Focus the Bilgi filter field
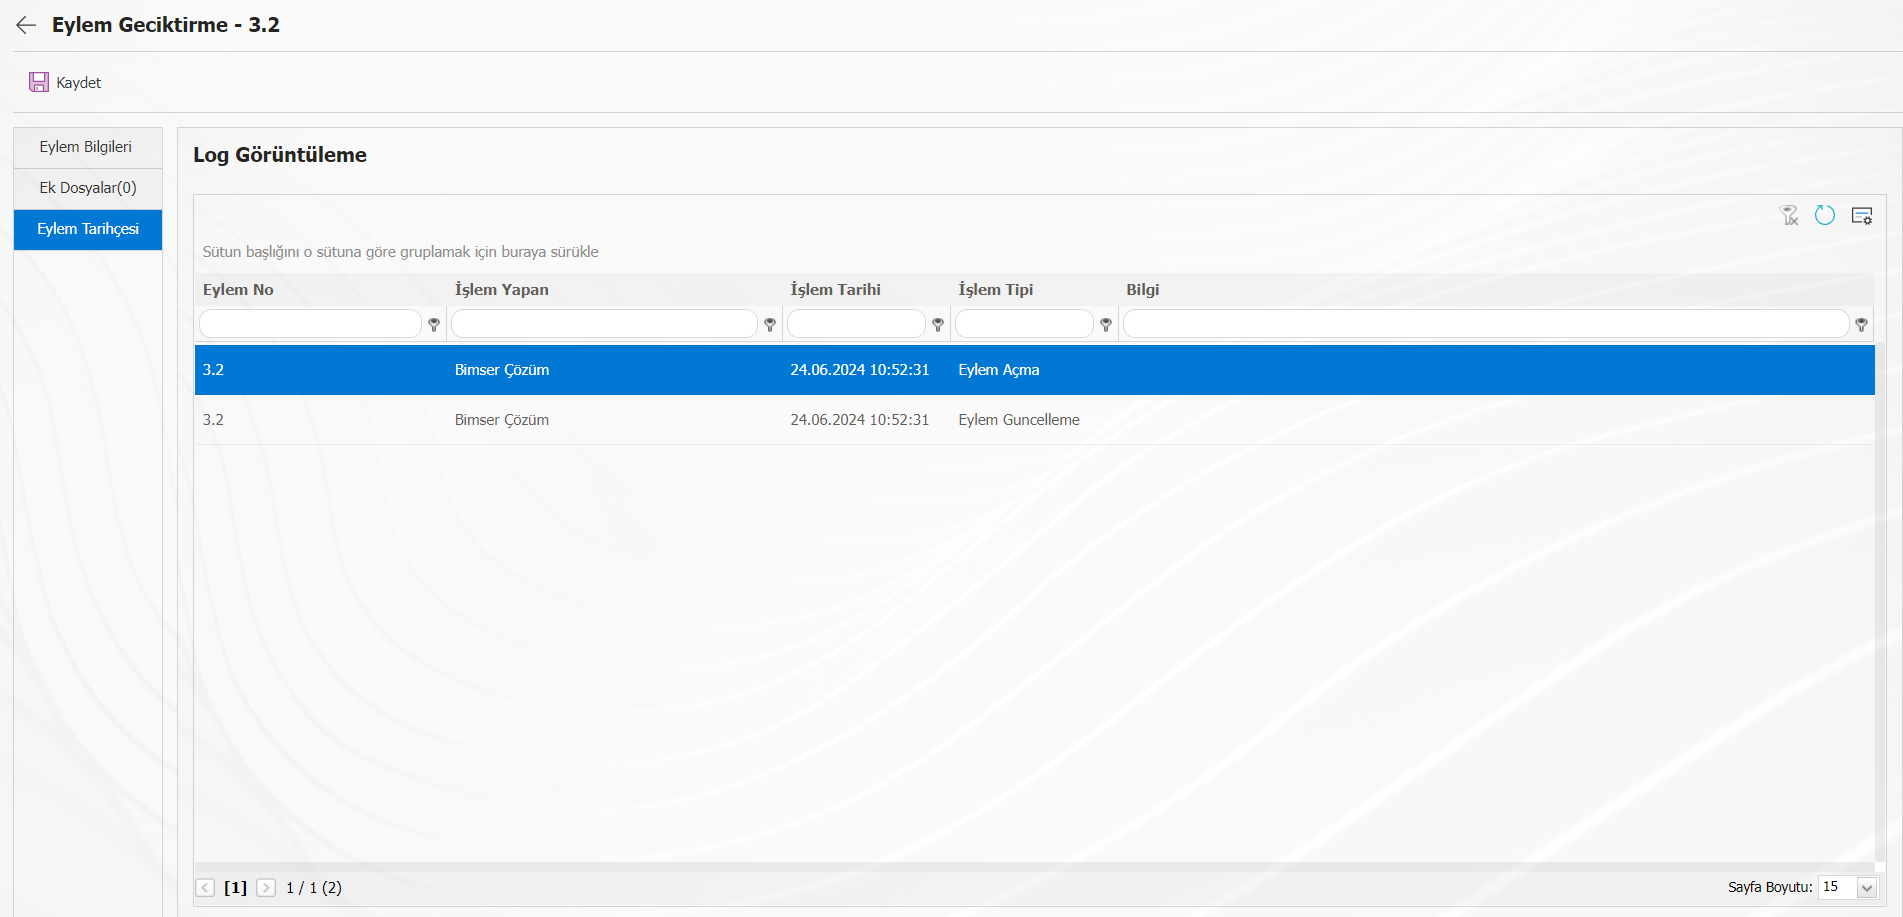Viewport: 1903px width, 917px height. (x=1486, y=324)
